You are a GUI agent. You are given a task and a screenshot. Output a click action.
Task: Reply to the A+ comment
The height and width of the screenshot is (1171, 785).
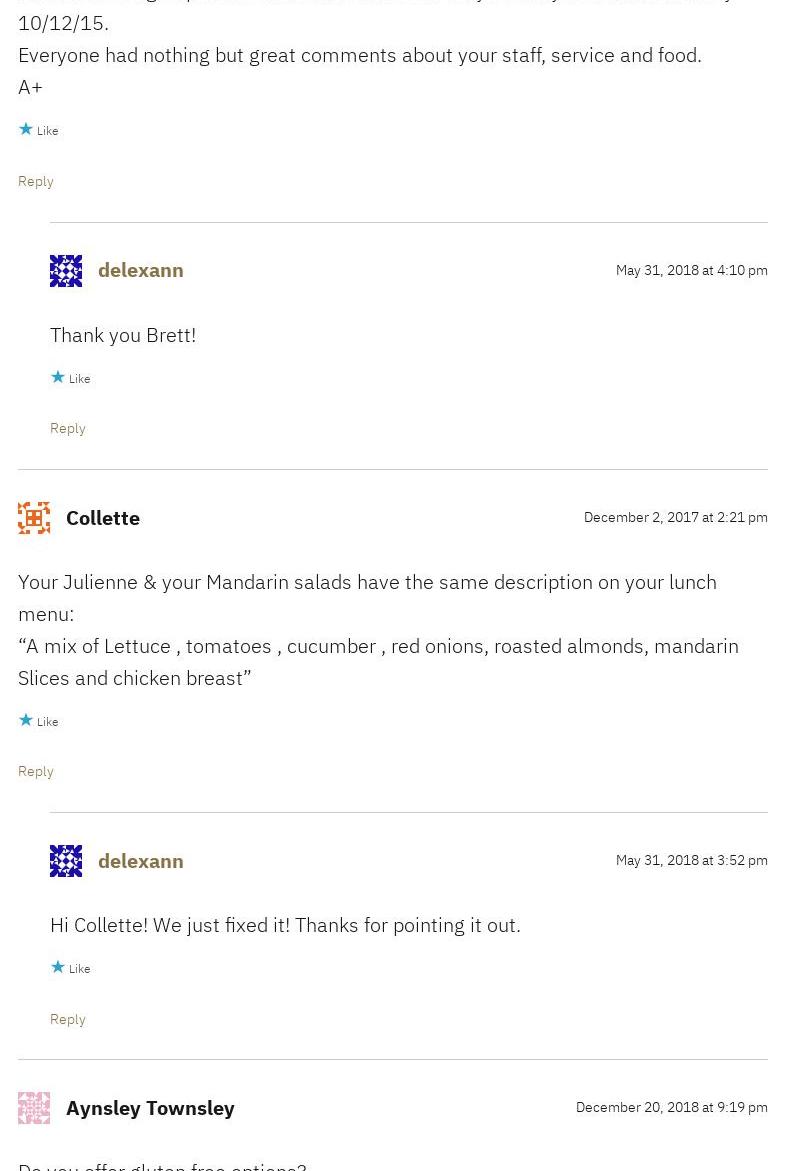[x=36, y=181]
